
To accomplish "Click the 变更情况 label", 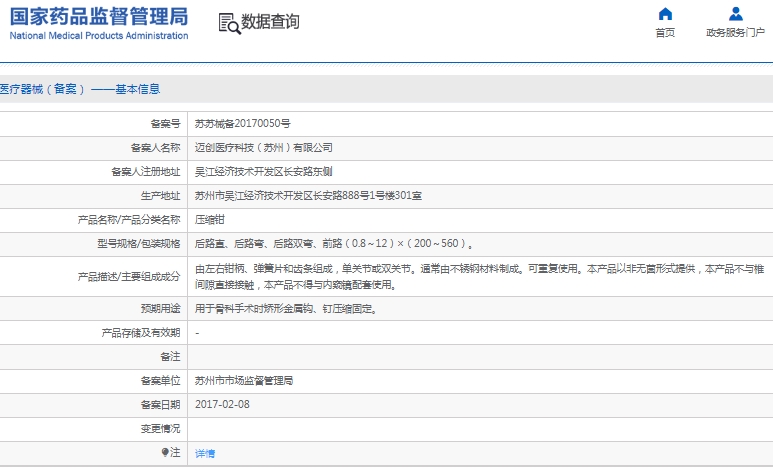I will 161,429.
